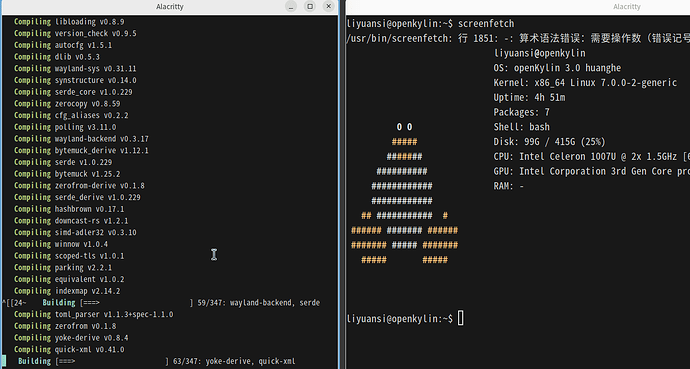Click the 'GPU: Intel Corporation' line
The height and width of the screenshot is (369, 690).
(592, 172)
